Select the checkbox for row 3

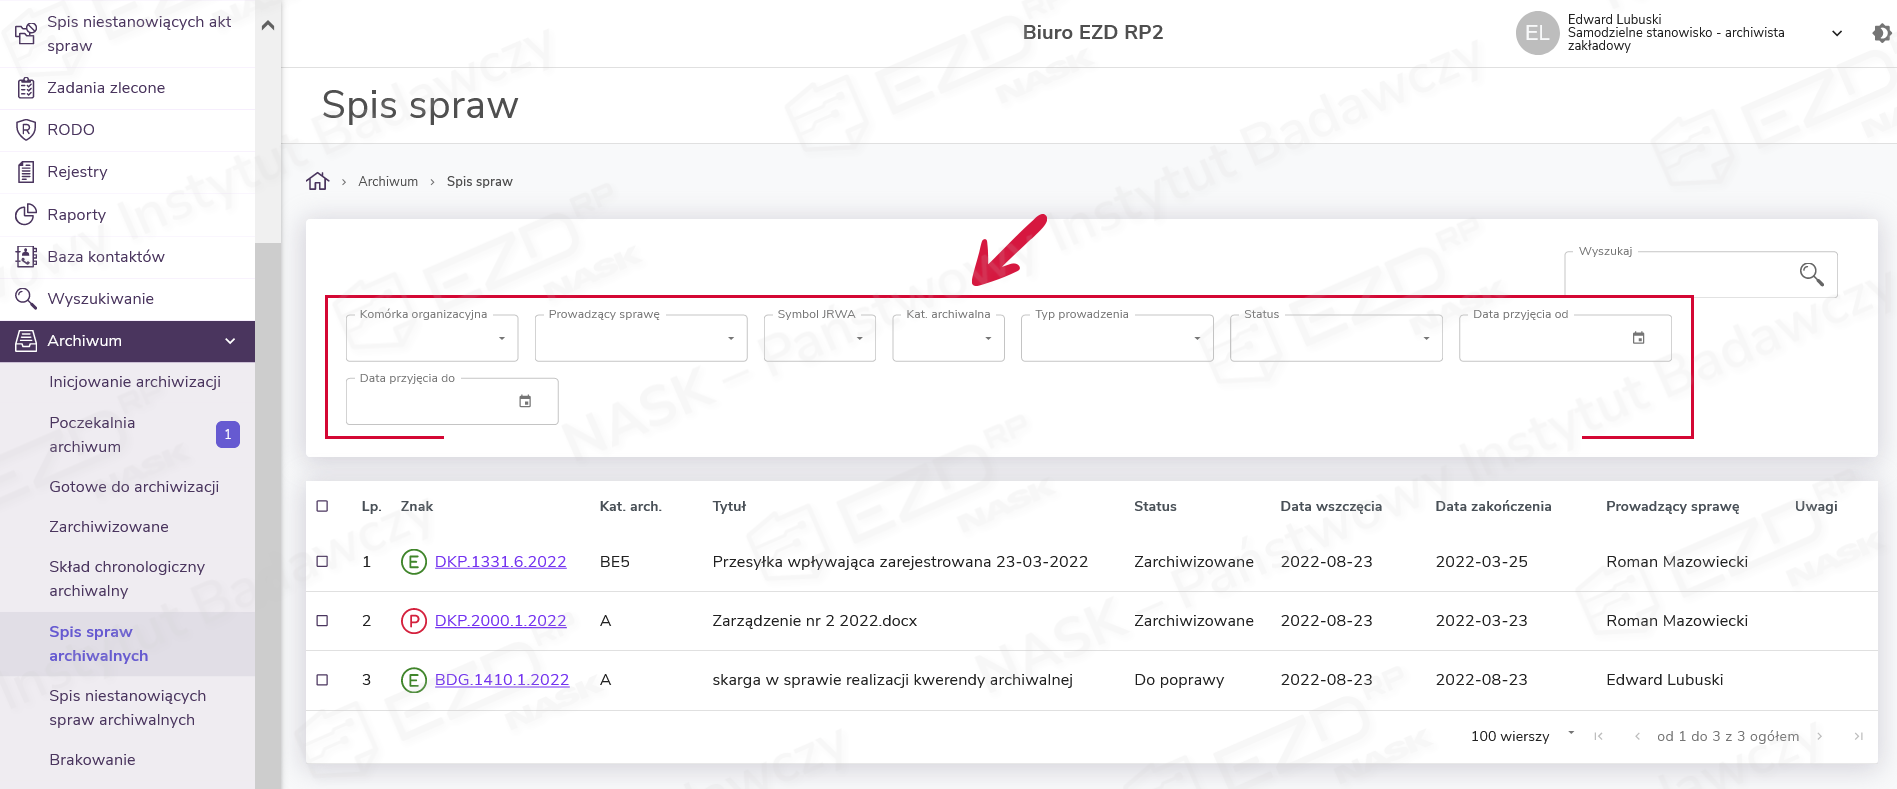click(322, 680)
